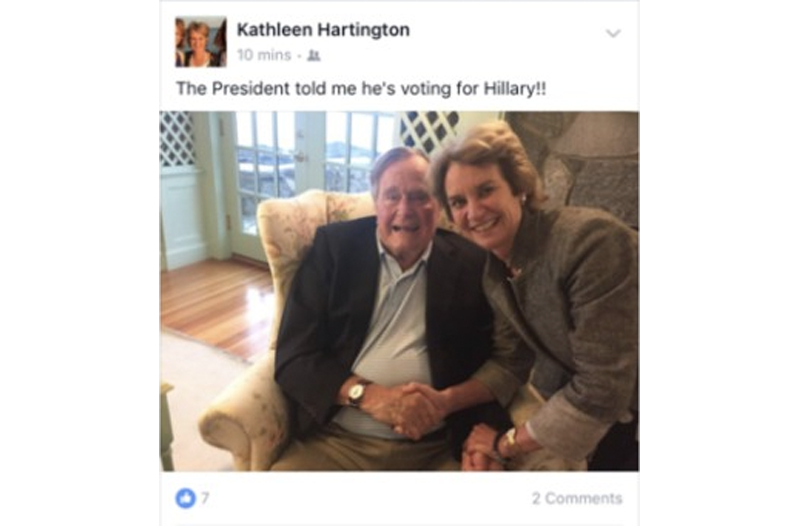Image resolution: width=800 pixels, height=526 pixels.
Task: Click the clasped handshake in the photo
Action: [x=414, y=411]
